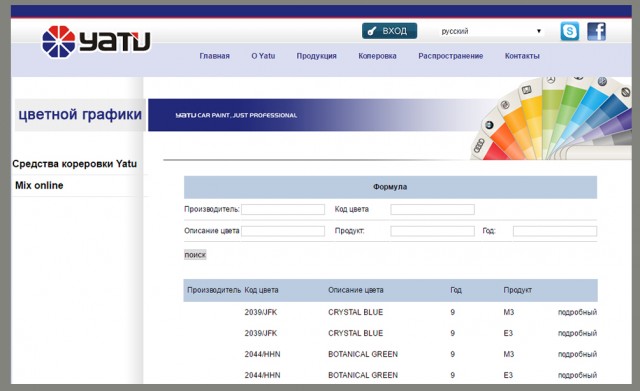Click the Описание цвета input field

pos(283,231)
